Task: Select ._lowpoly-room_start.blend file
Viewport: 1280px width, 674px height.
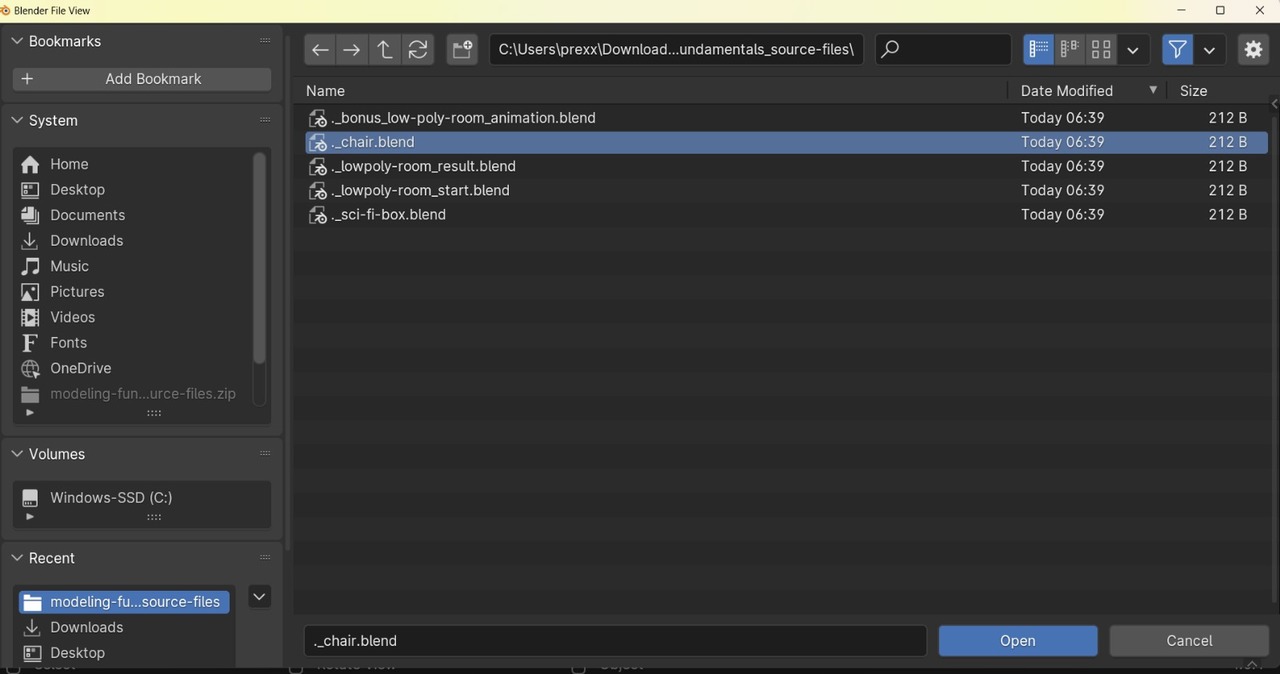Action: click(x=785, y=190)
